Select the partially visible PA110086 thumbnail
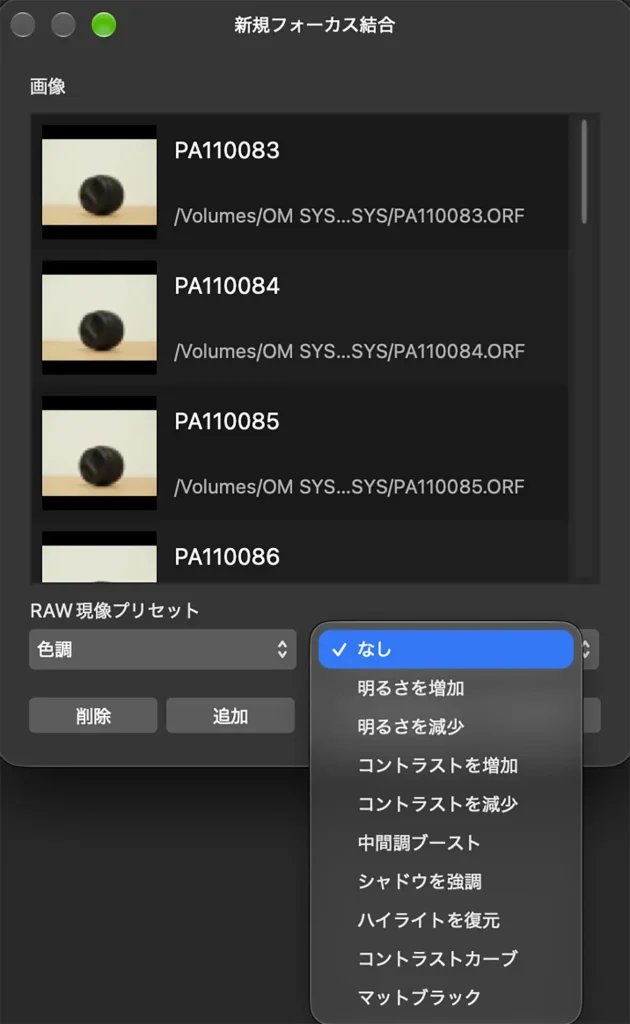 coord(99,556)
